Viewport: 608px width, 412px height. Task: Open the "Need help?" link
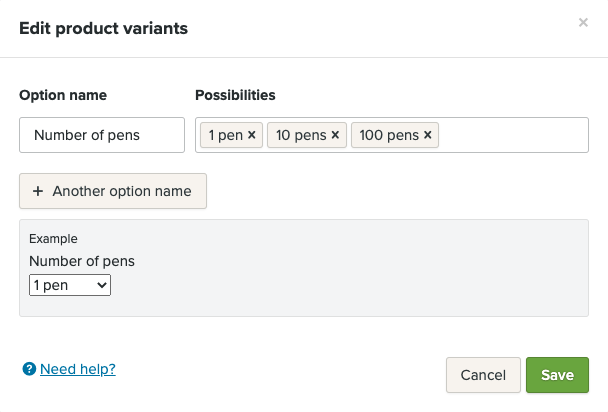(78, 370)
